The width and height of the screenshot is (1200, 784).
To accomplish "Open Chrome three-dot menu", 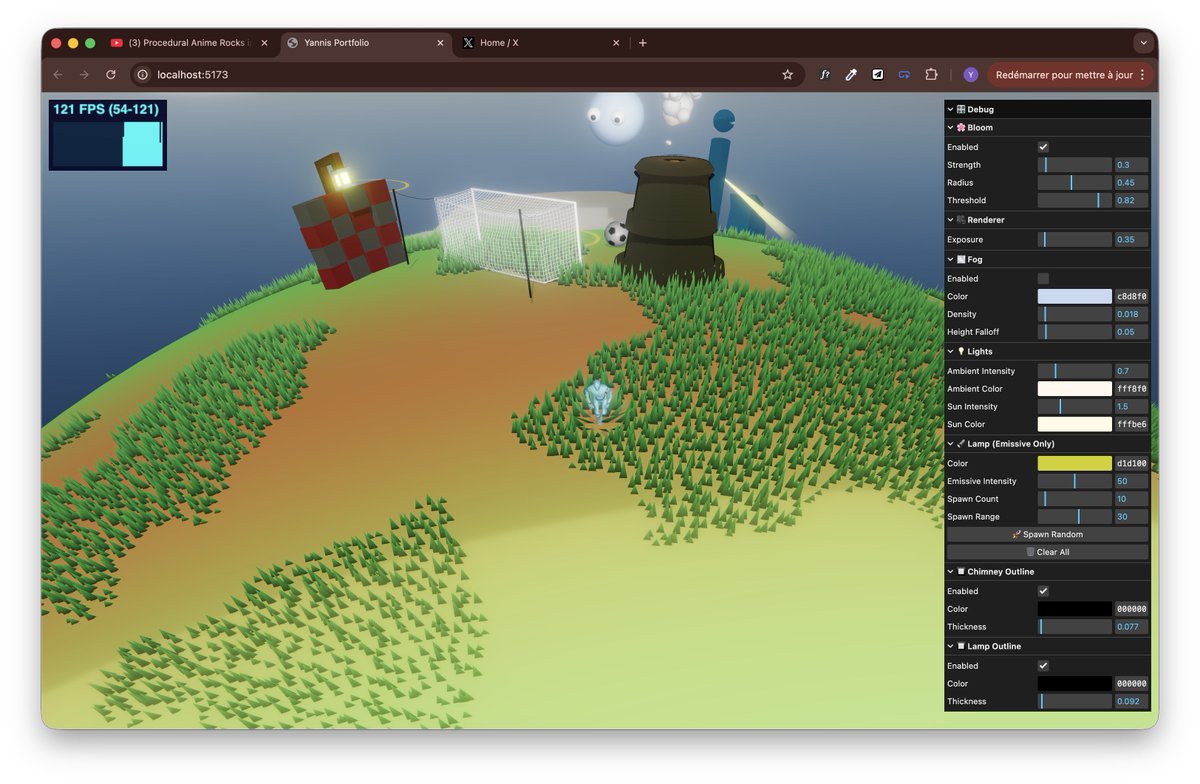I will (x=1142, y=75).
